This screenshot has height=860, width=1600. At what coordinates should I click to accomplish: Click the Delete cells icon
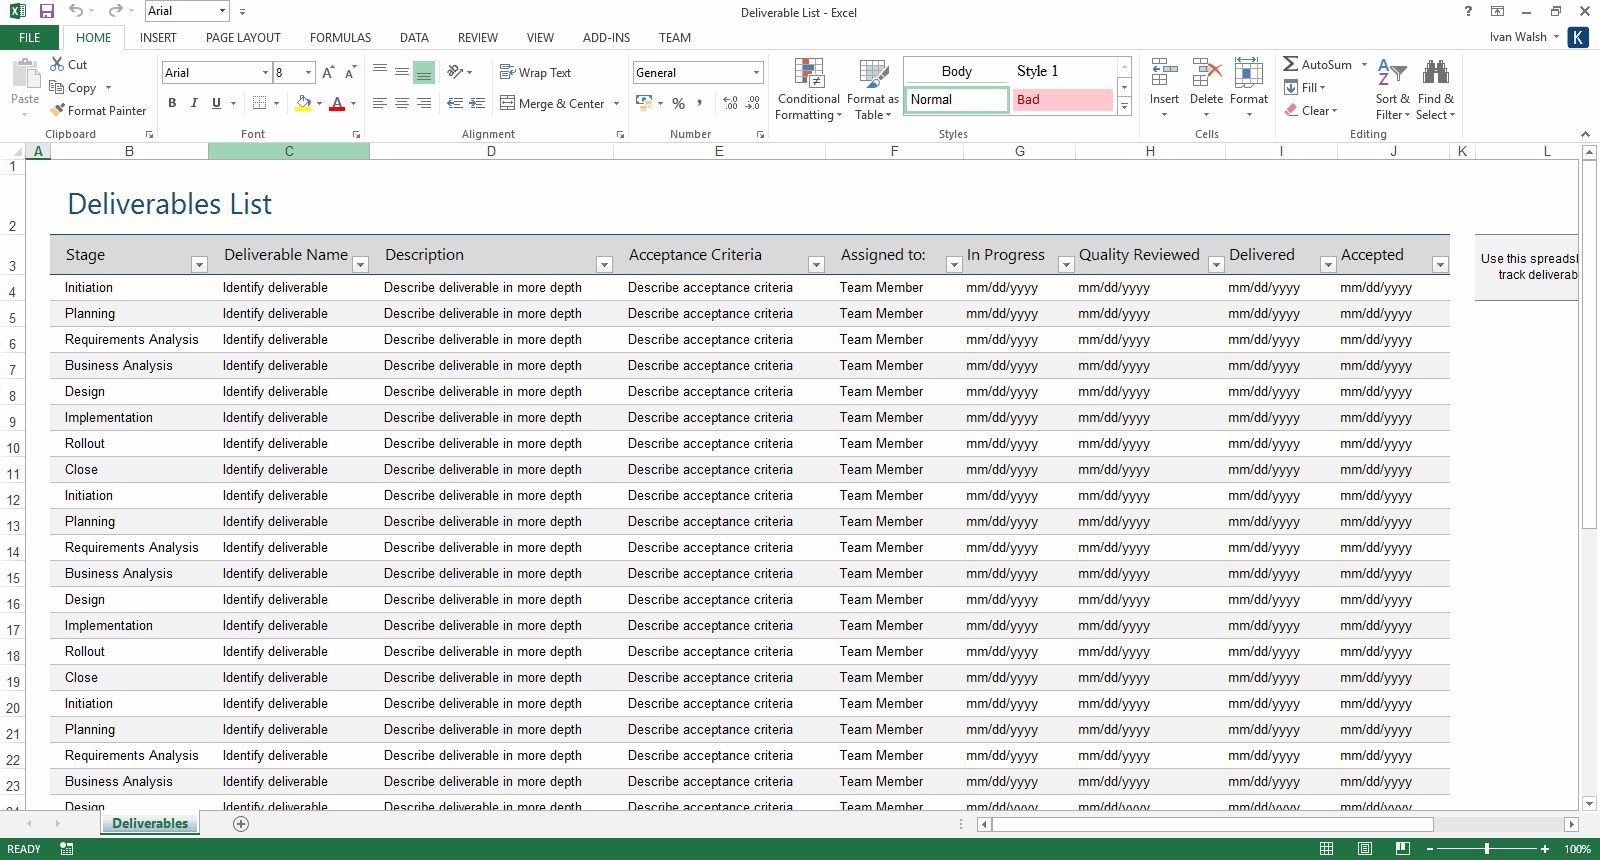point(1207,72)
